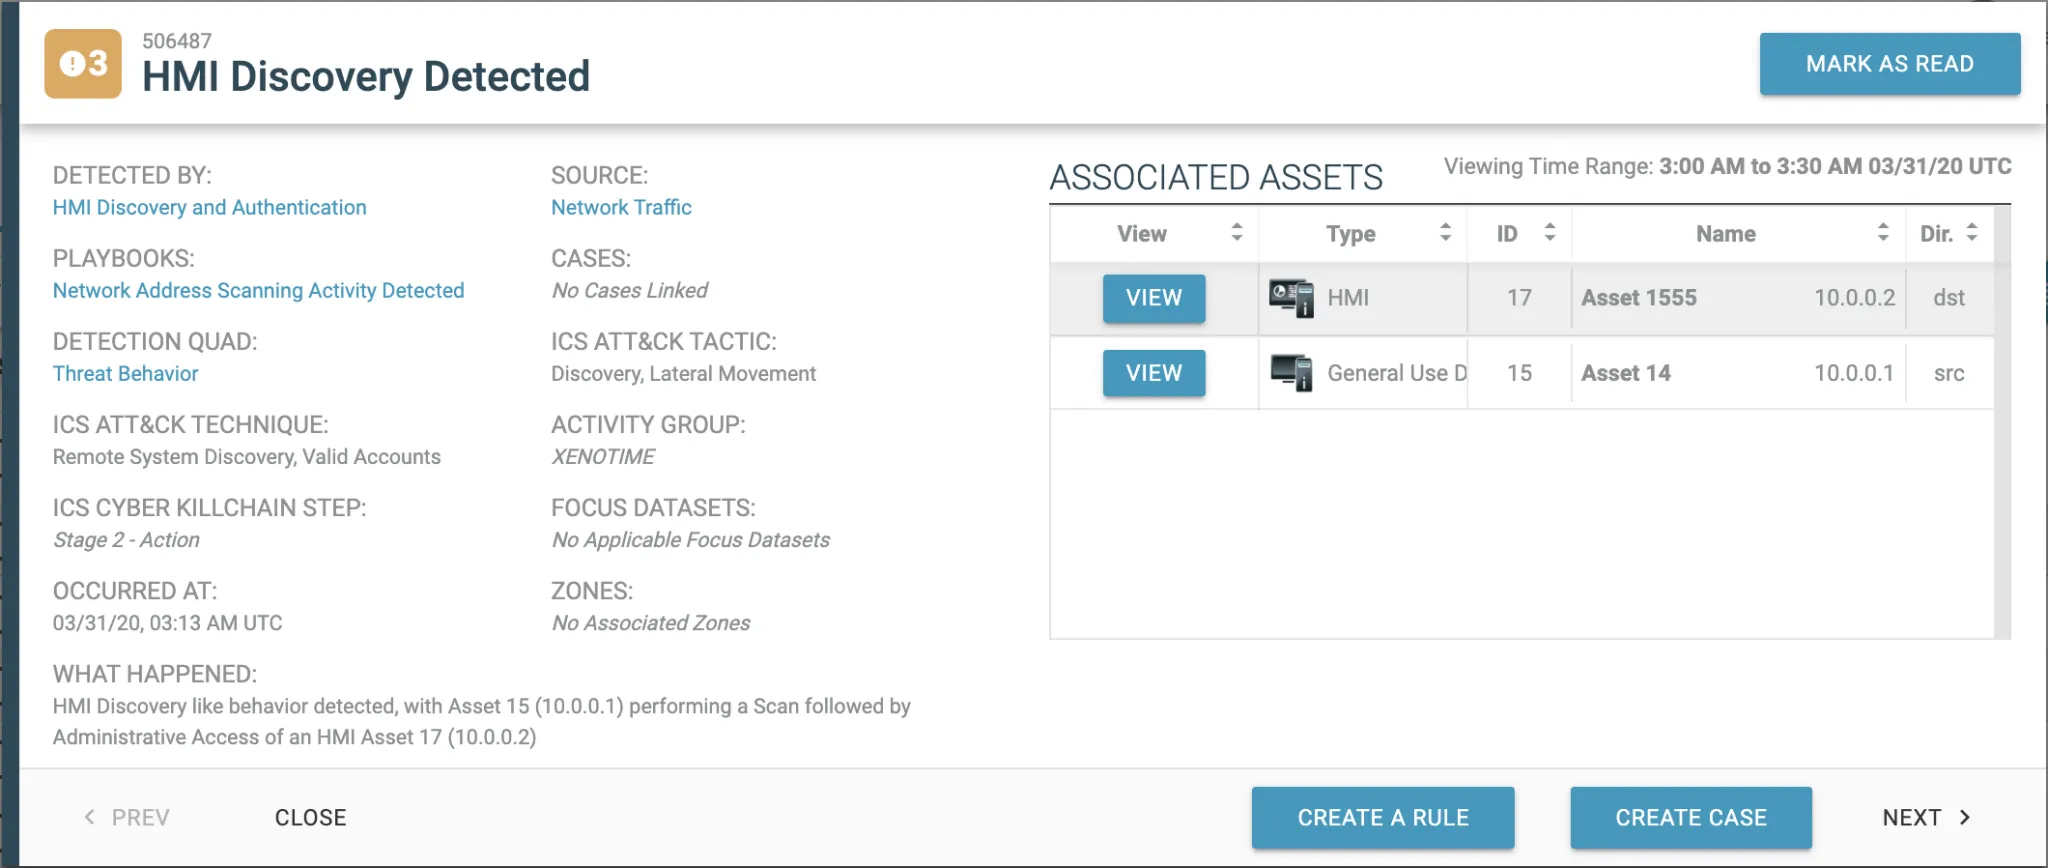Open HMI Discovery and Authentication detection link

[x=210, y=207]
